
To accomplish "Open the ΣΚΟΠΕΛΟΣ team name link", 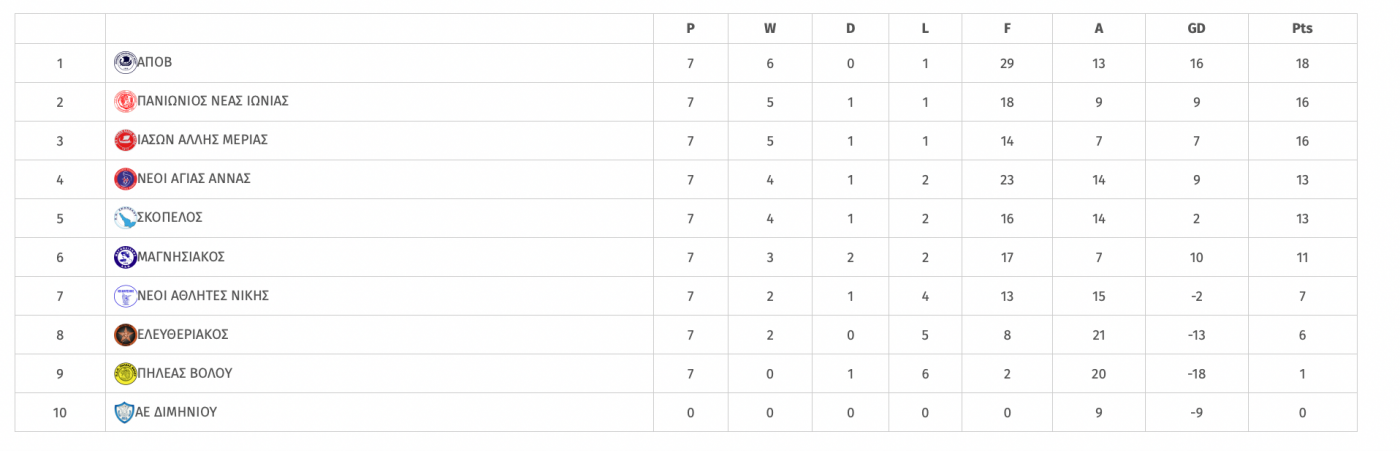I will pos(170,218).
